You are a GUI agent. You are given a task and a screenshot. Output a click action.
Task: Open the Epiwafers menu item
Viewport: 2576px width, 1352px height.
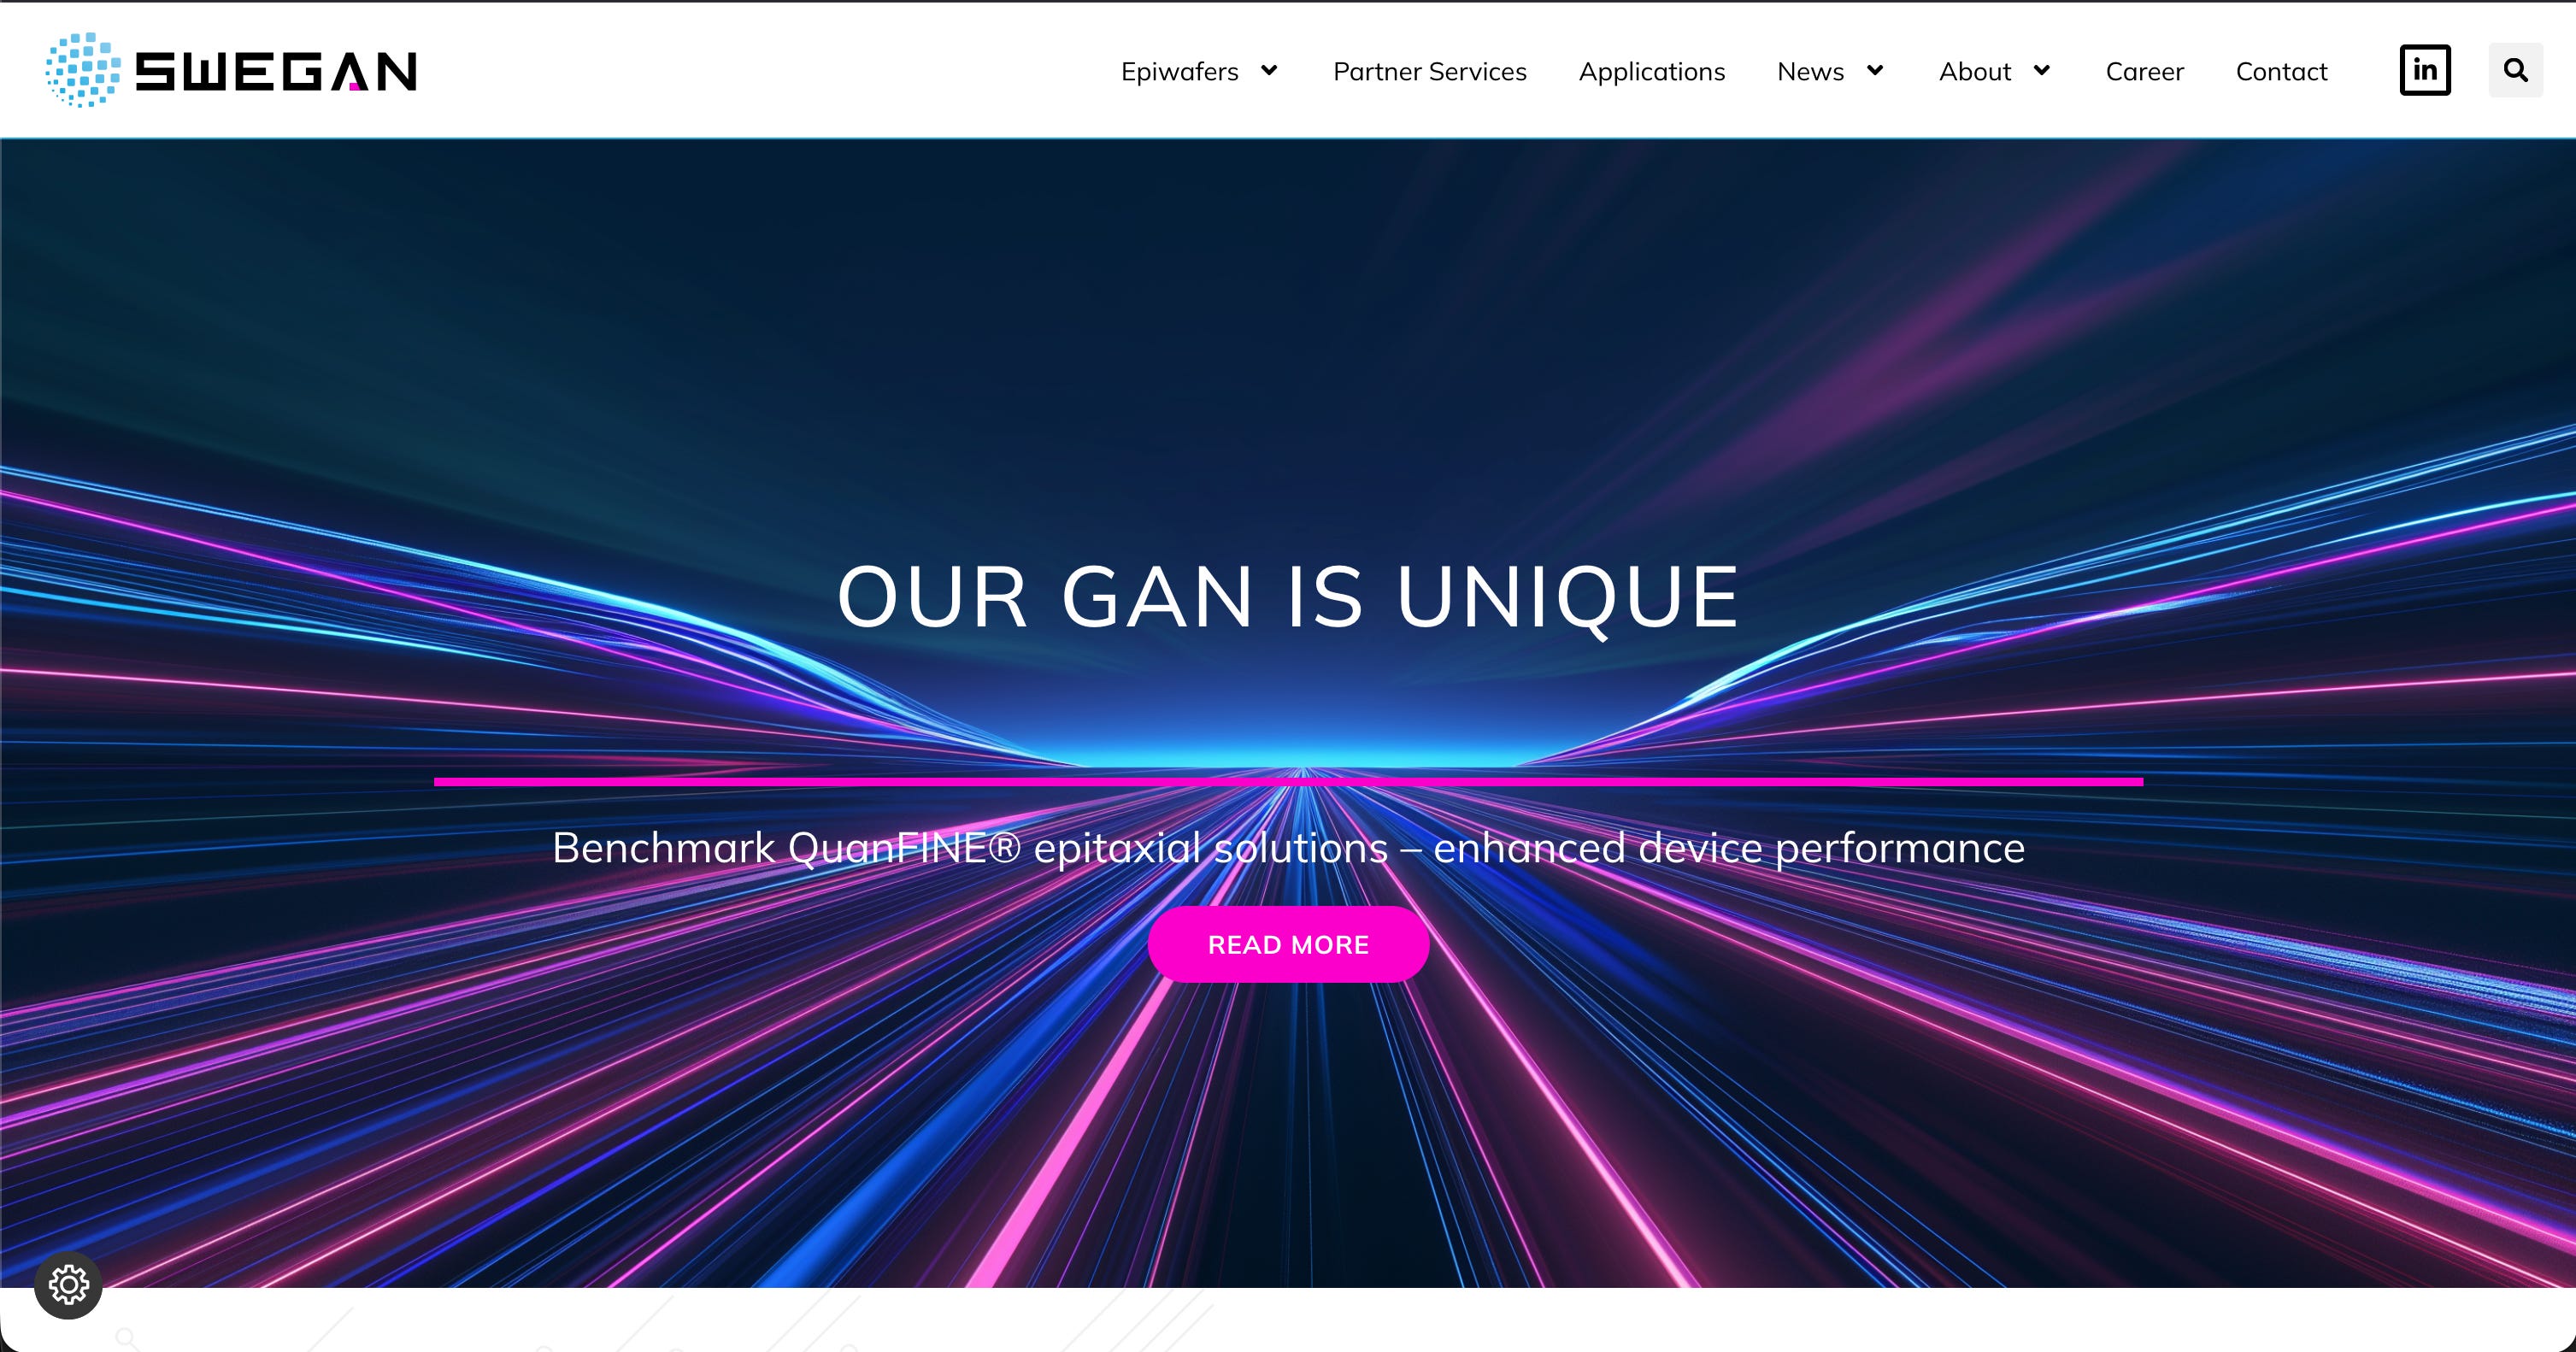point(1179,72)
